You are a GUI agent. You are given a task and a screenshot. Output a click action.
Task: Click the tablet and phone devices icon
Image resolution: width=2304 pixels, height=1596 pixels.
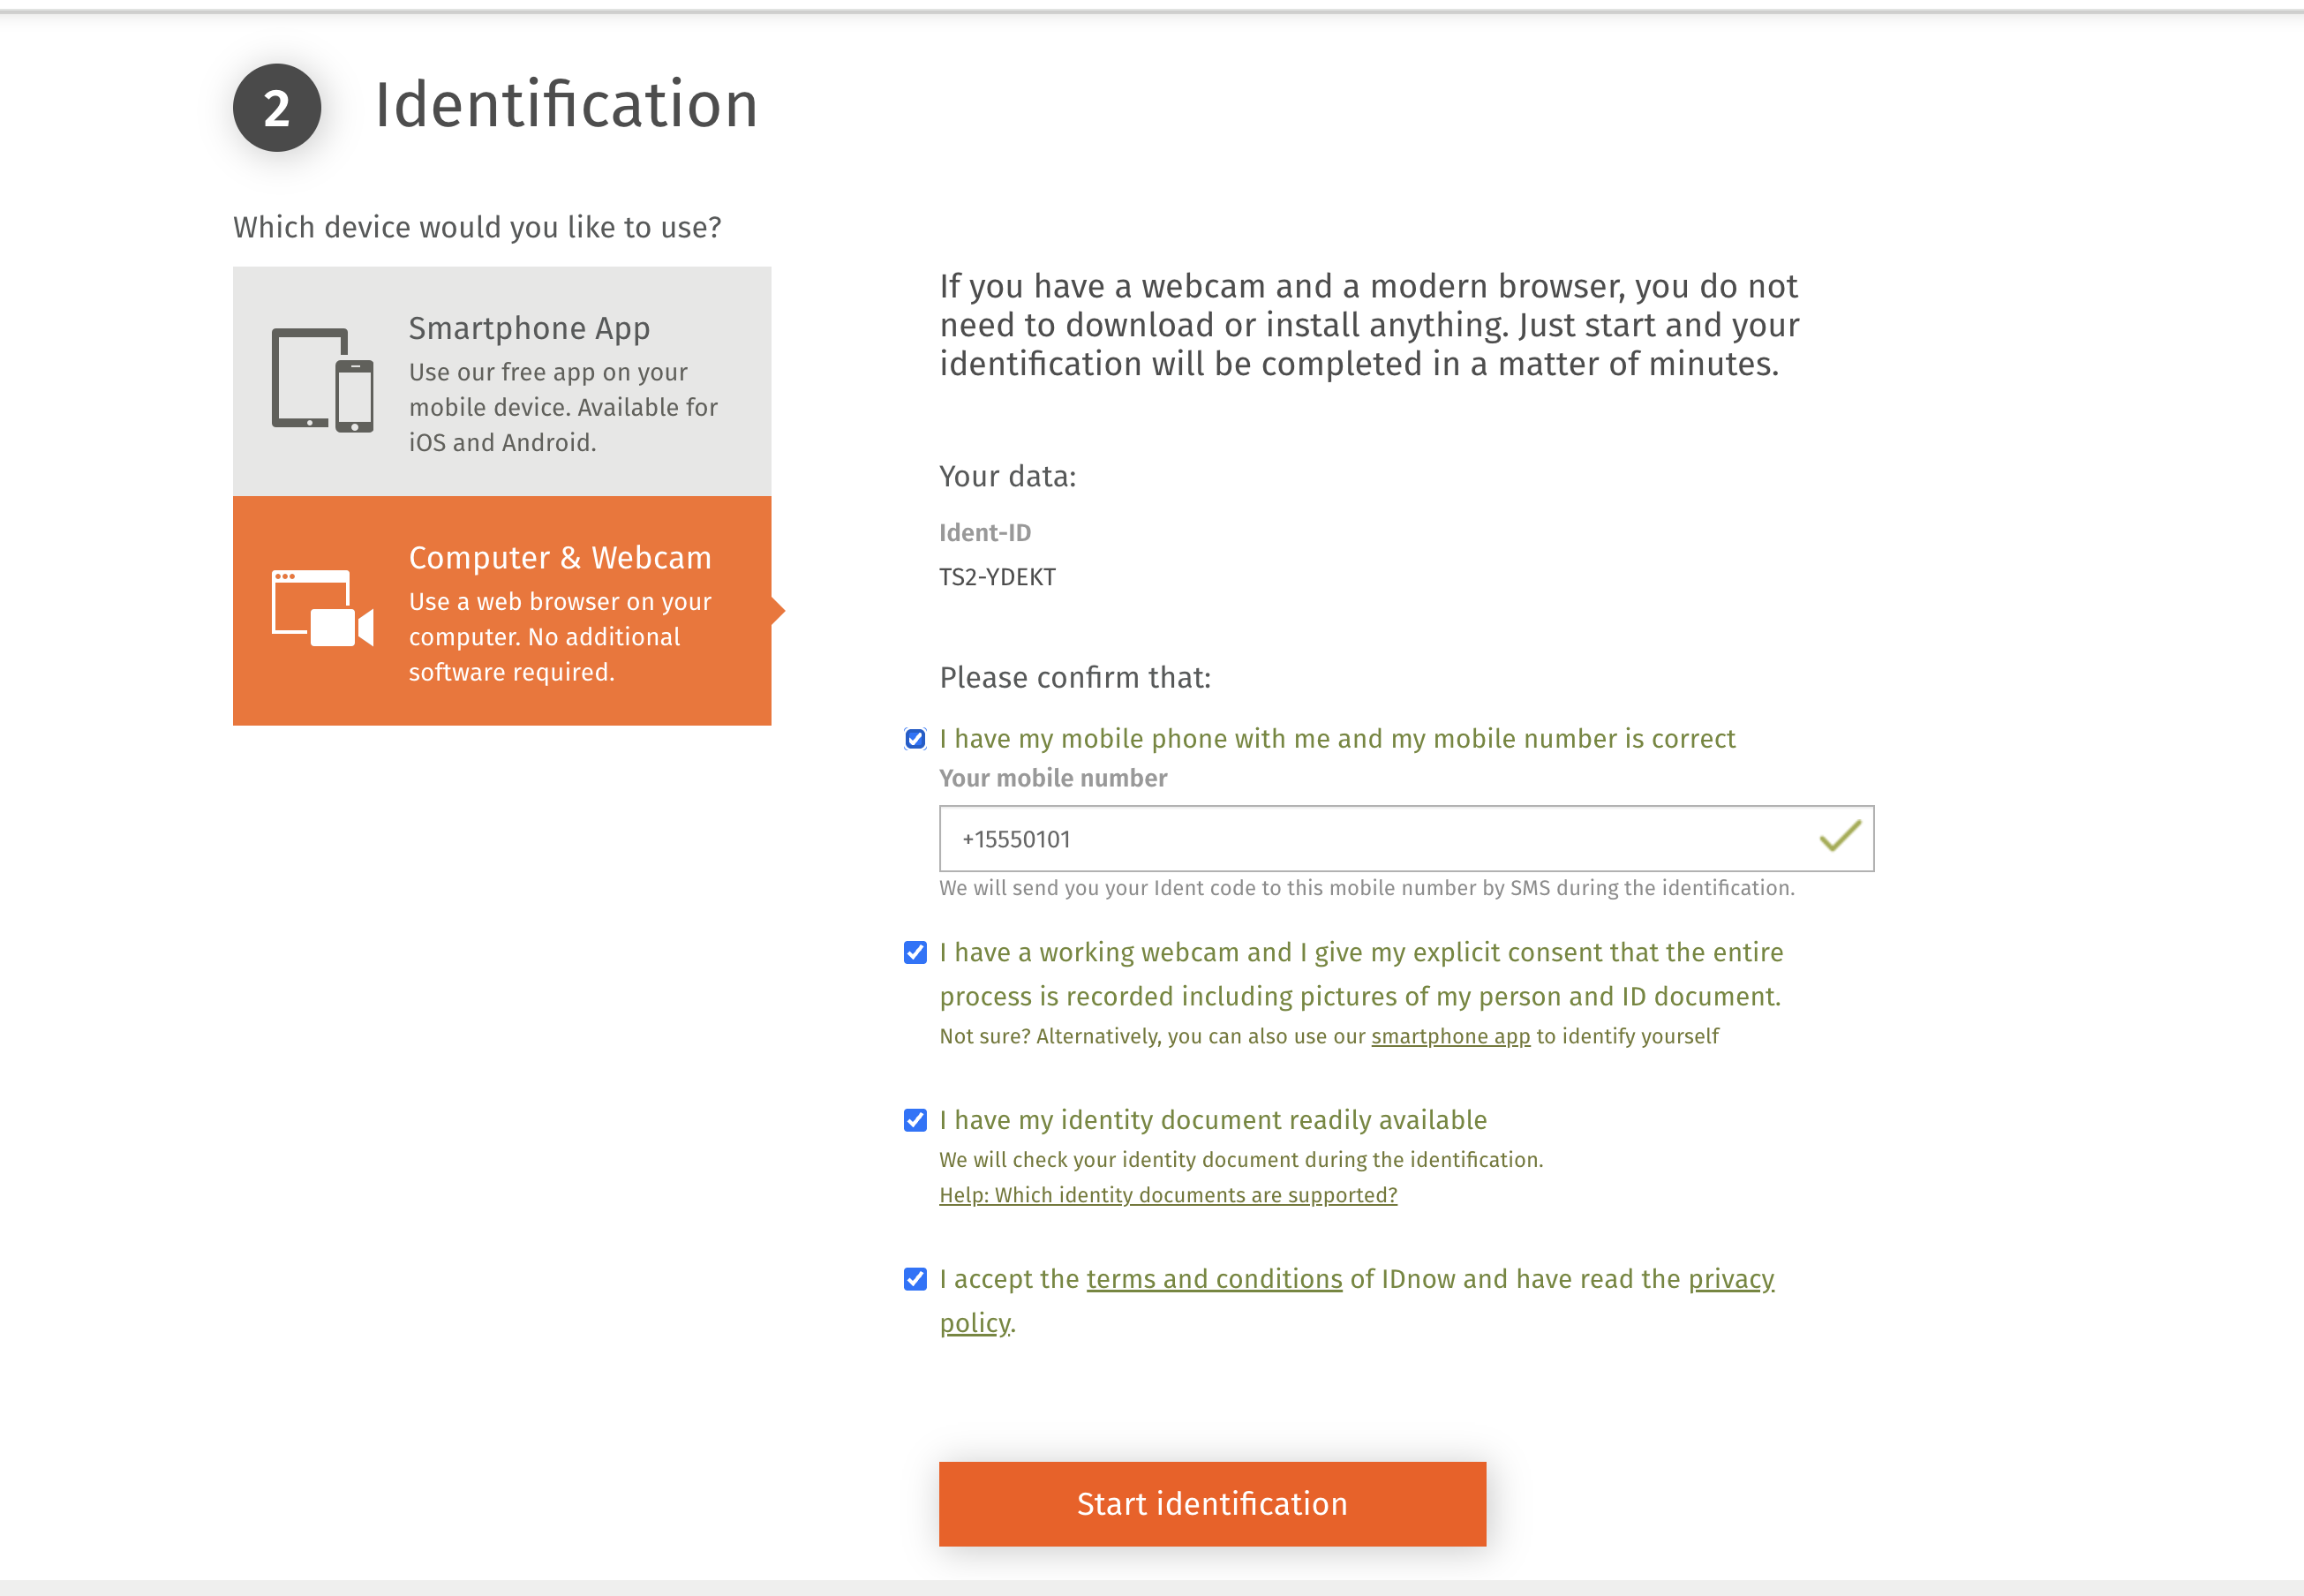322,380
